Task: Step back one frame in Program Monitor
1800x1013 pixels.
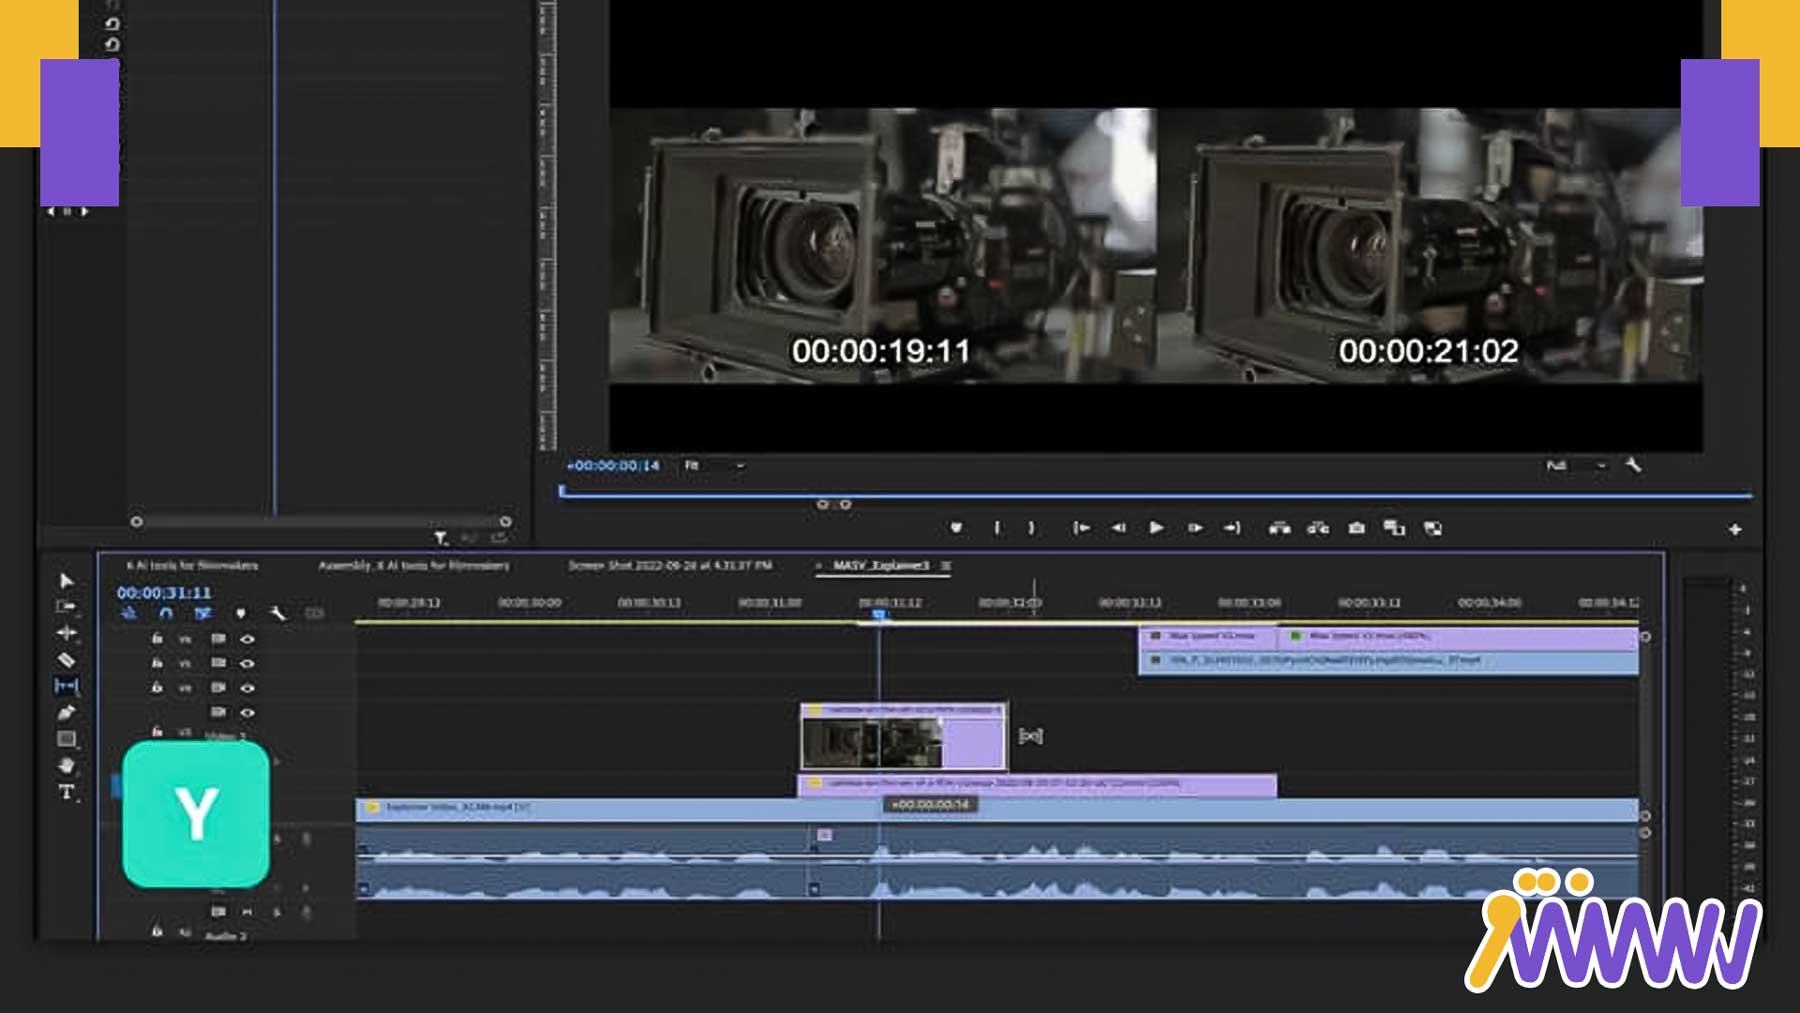Action: 1119,528
